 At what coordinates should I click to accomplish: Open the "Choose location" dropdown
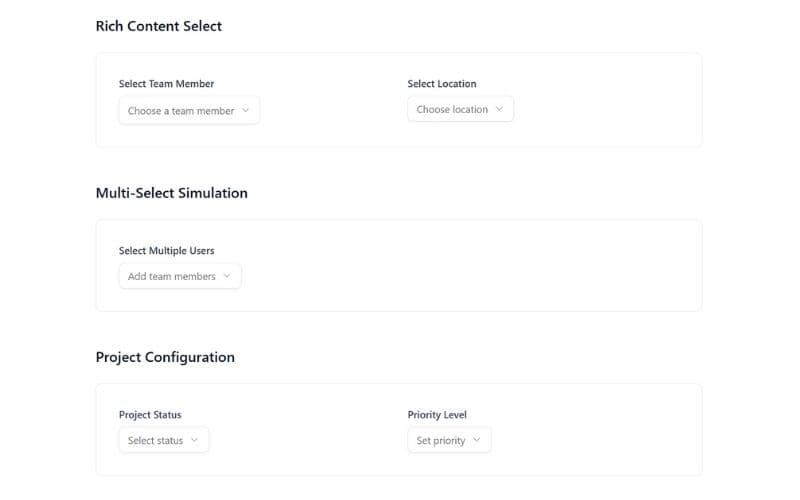(x=460, y=109)
